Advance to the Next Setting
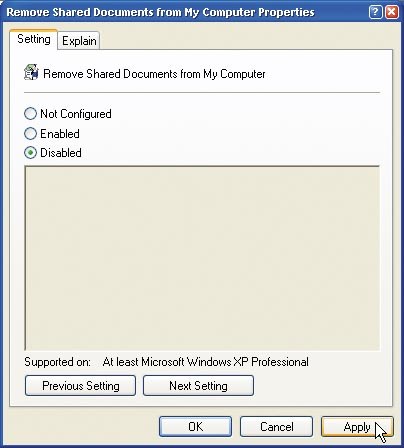The height and width of the screenshot is (448, 404). 198,386
